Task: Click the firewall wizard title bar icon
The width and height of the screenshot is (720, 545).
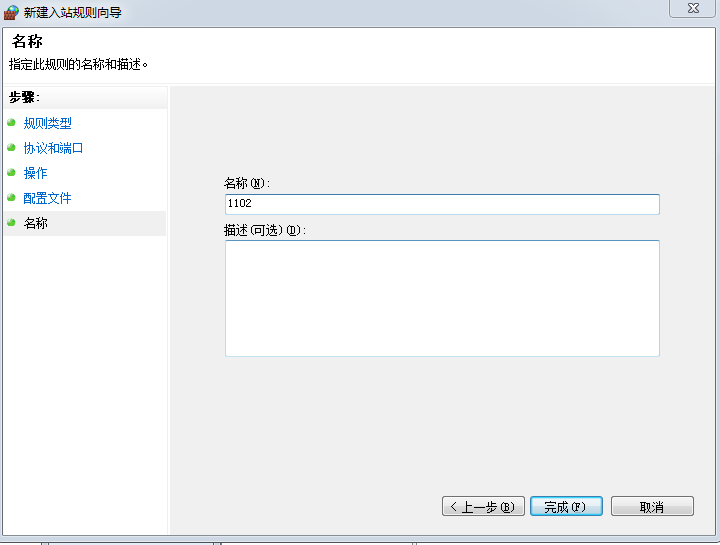Action: pos(11,12)
